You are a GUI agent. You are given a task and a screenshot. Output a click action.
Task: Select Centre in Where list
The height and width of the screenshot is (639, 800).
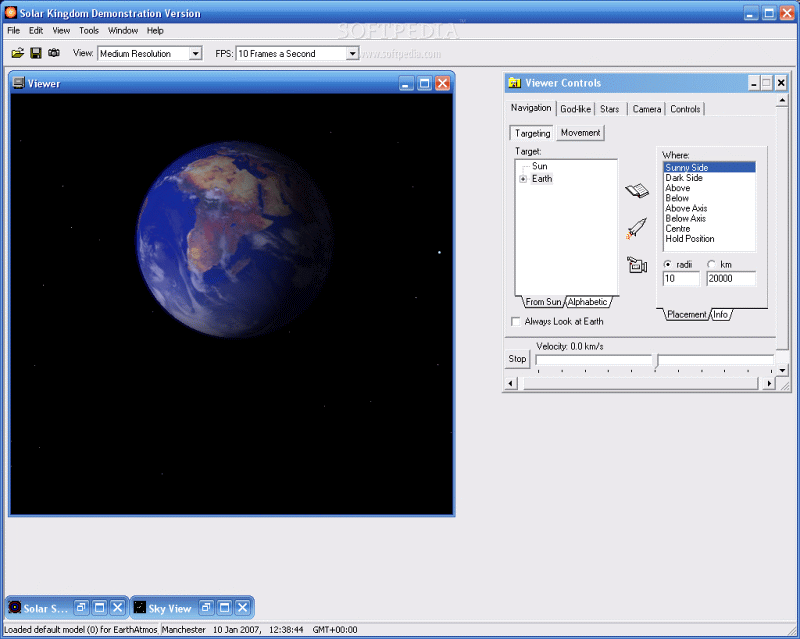709,229
